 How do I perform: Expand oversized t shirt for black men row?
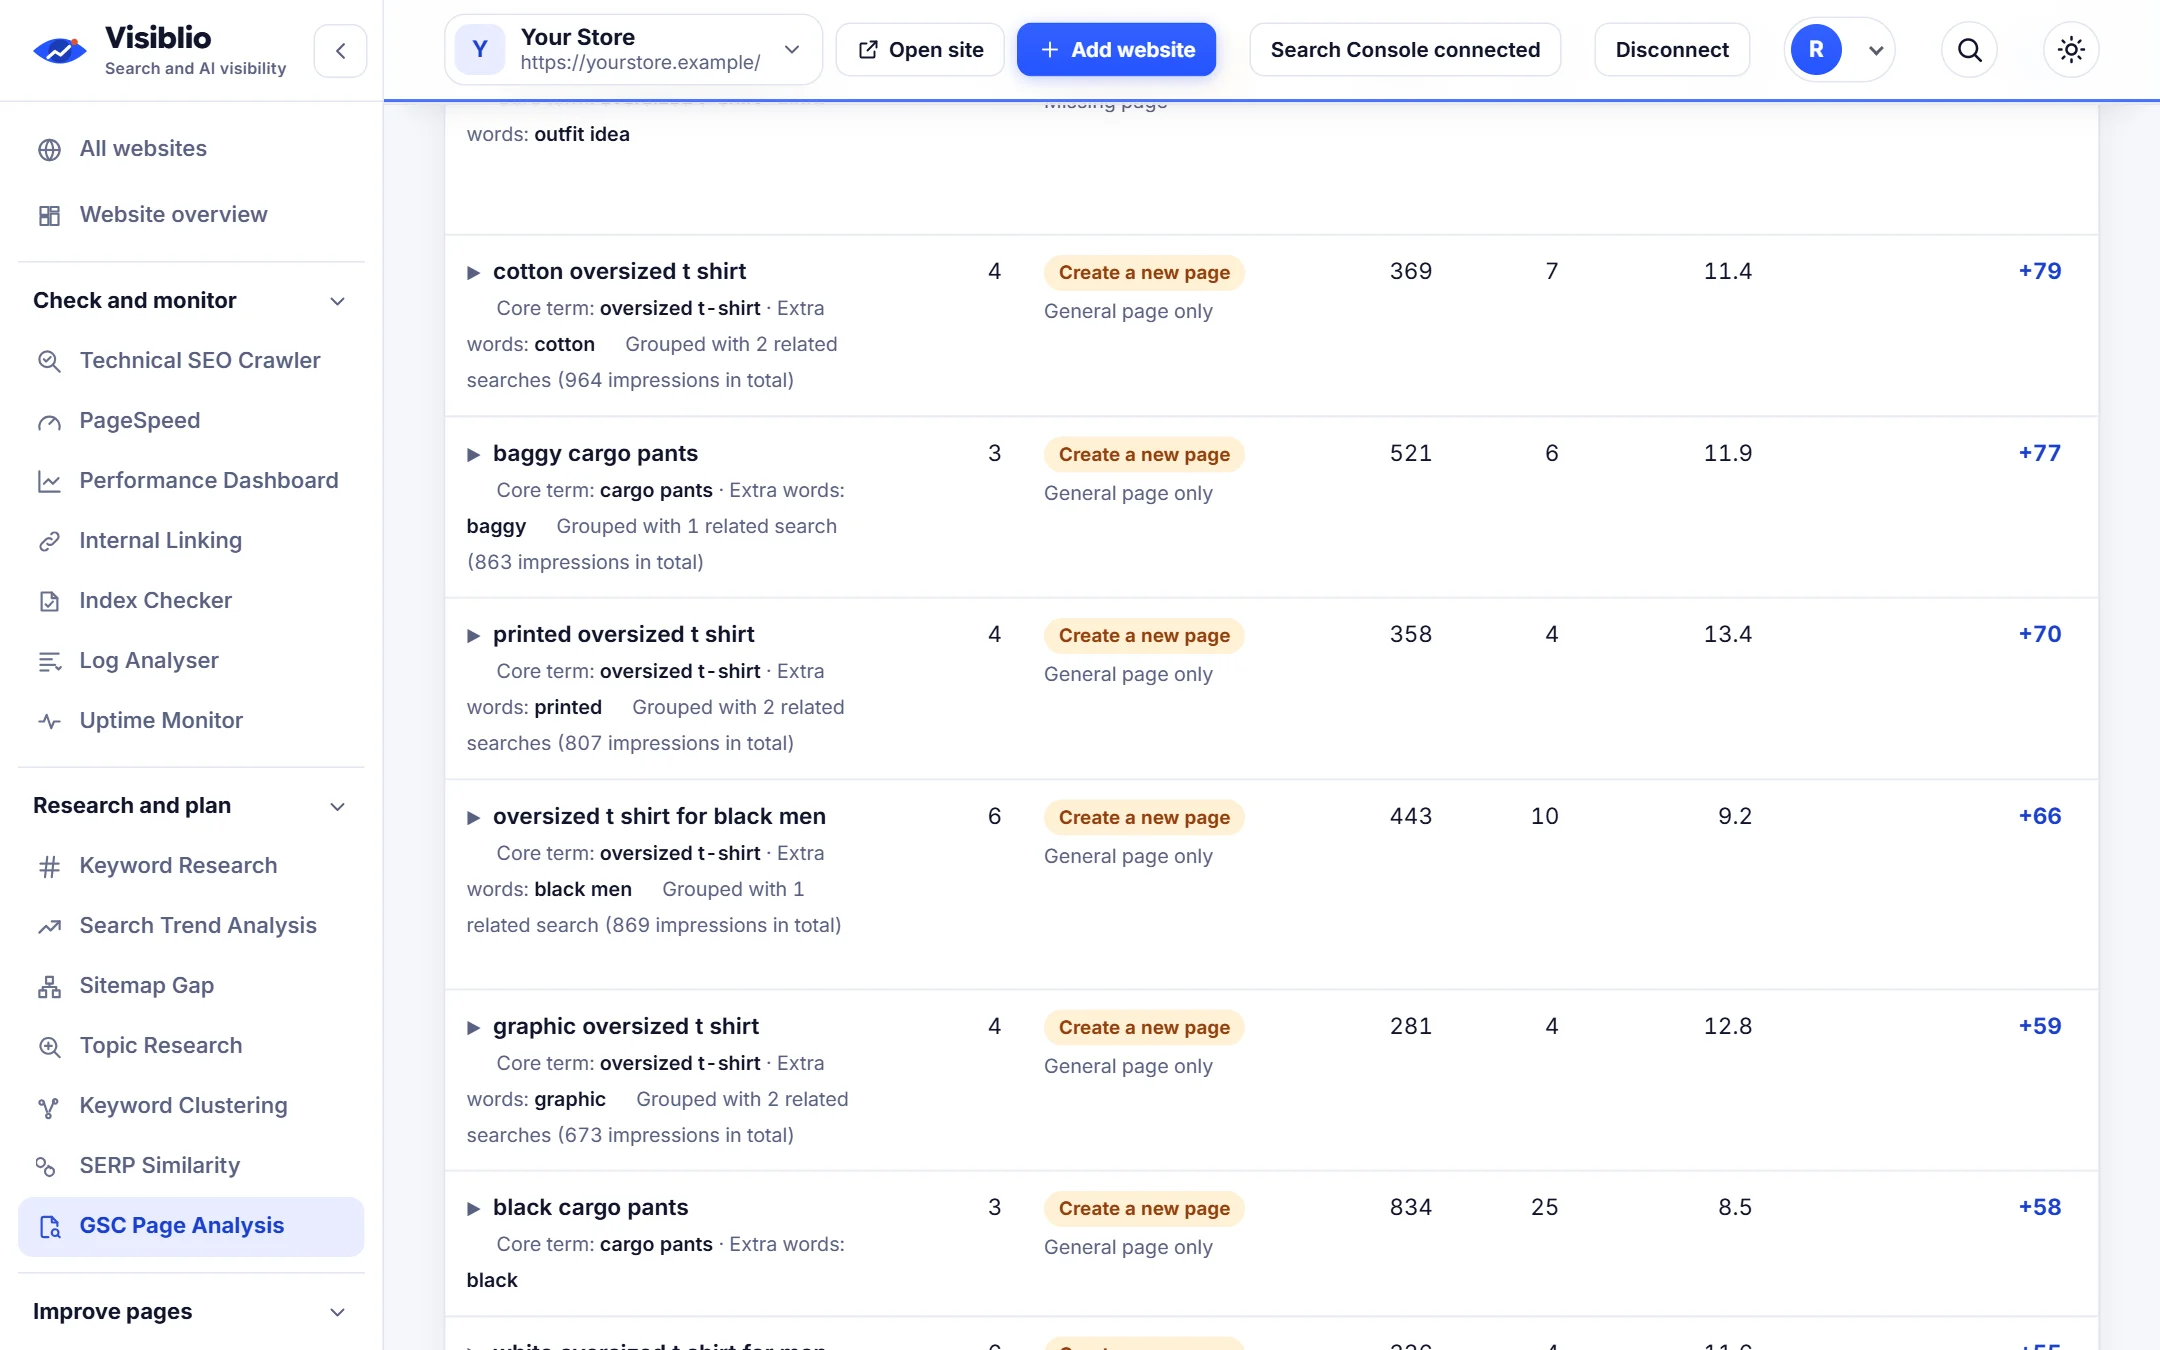point(473,817)
